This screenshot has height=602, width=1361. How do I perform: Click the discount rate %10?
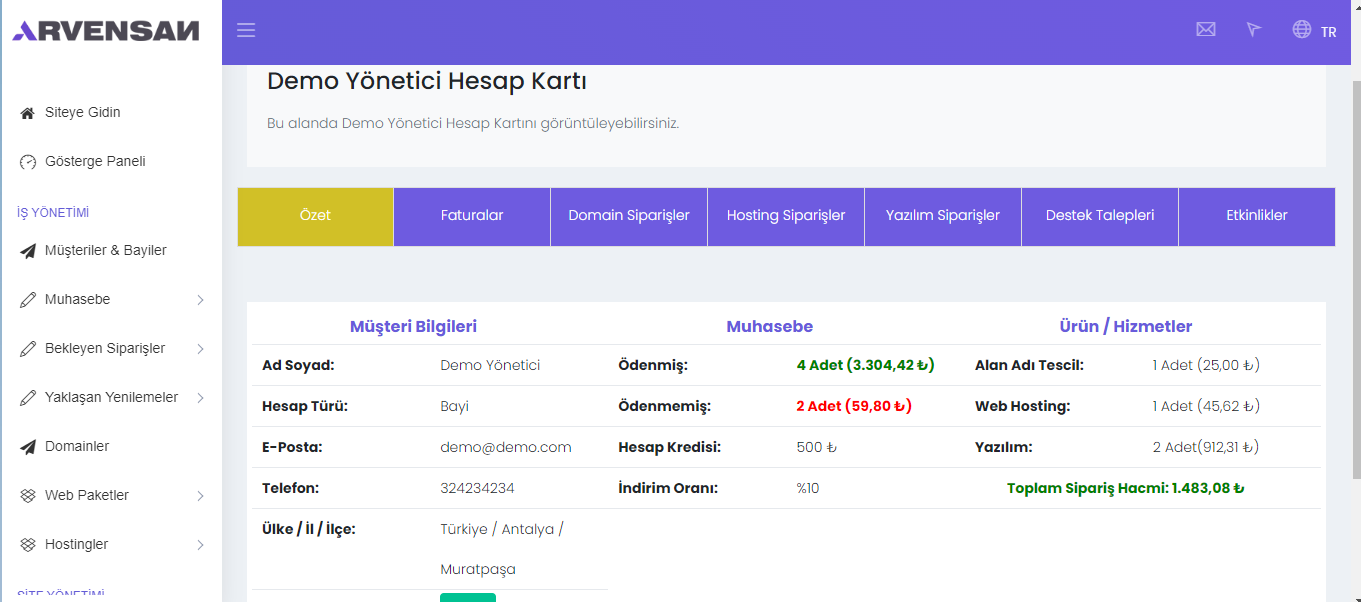(808, 488)
